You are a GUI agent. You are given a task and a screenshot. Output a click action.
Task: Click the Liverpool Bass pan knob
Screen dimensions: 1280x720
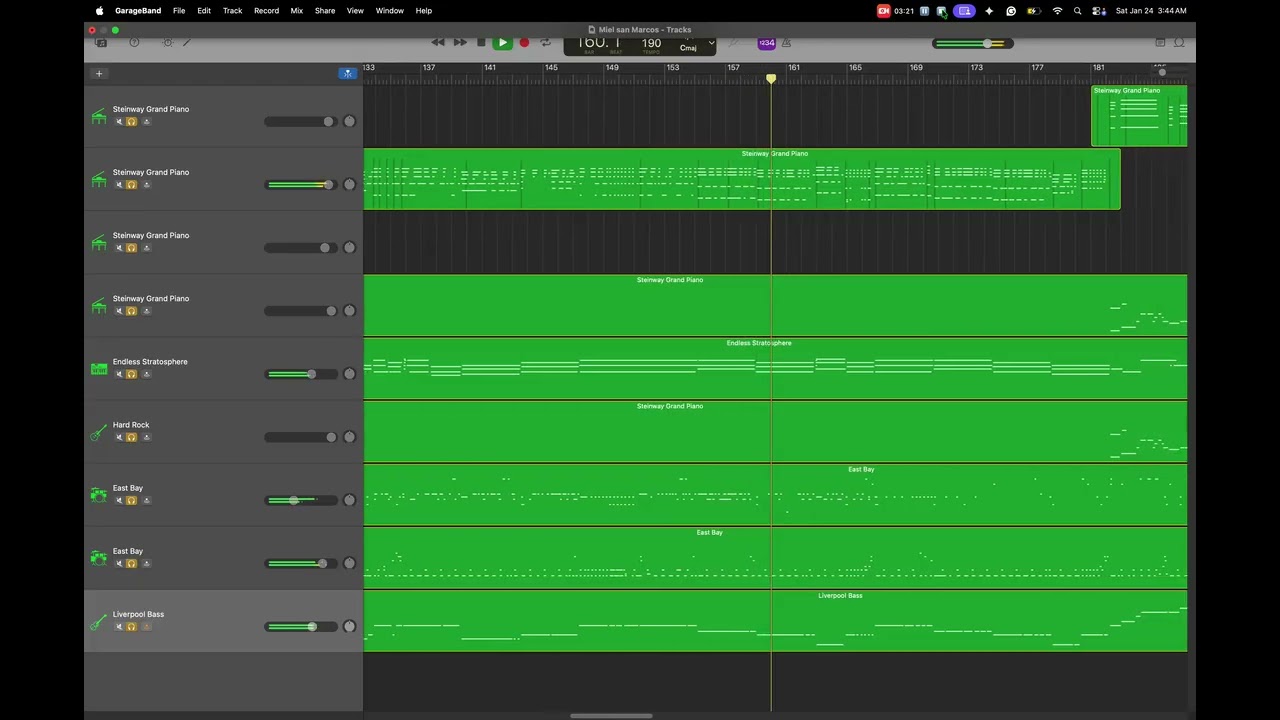point(349,627)
